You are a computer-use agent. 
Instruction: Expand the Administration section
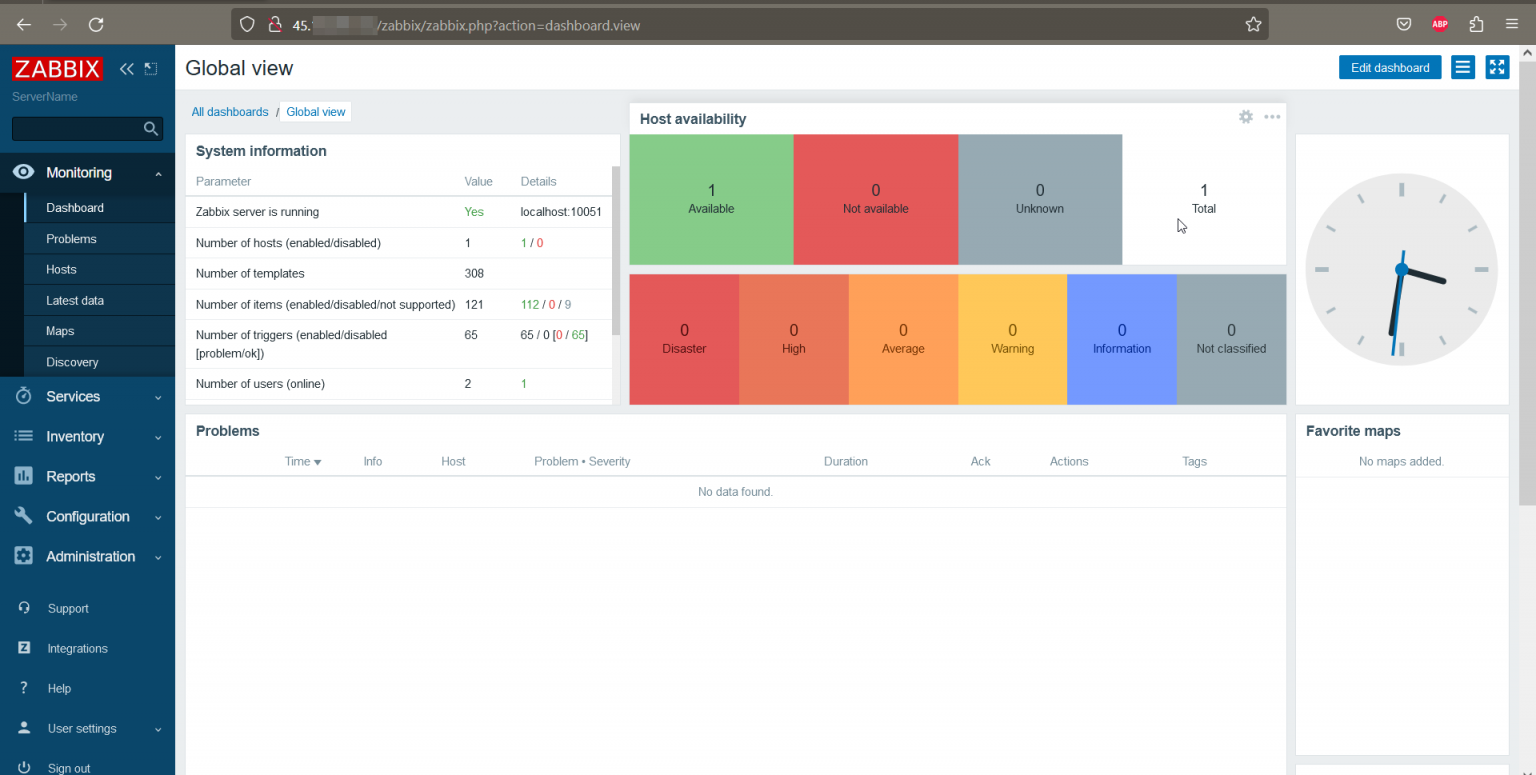pyautogui.click(x=90, y=556)
